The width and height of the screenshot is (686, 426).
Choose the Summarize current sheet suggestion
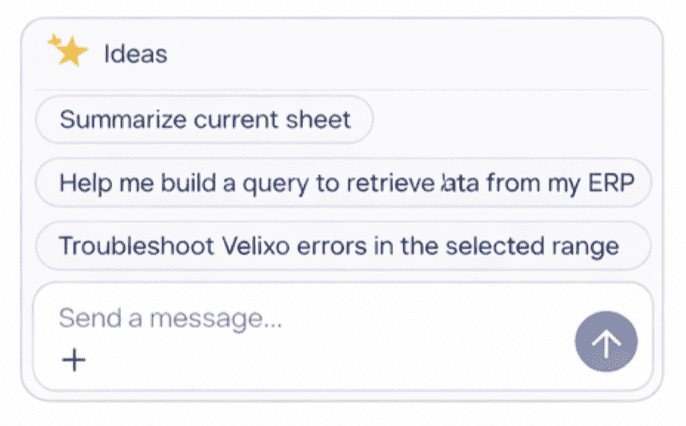coord(205,120)
